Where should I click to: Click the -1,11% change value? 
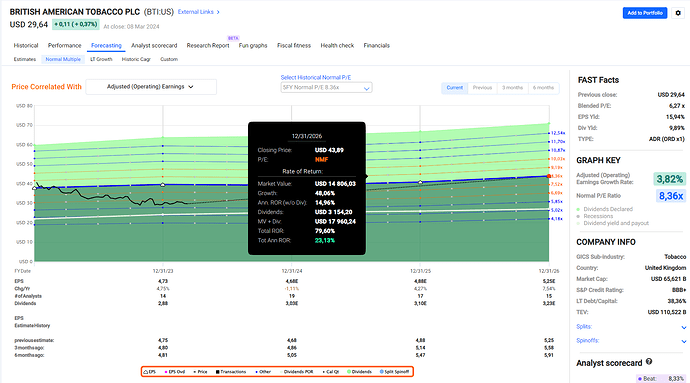point(291,289)
